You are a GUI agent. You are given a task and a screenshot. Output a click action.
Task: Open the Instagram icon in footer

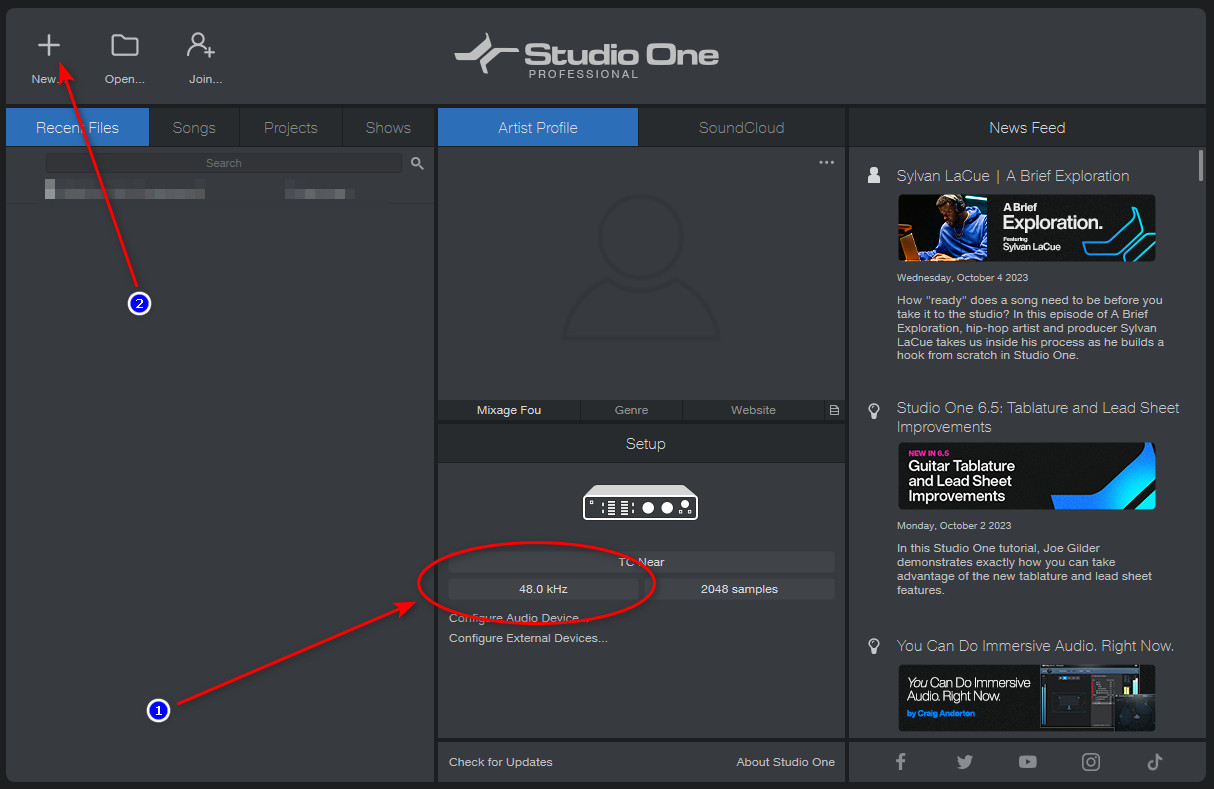[x=1091, y=762]
